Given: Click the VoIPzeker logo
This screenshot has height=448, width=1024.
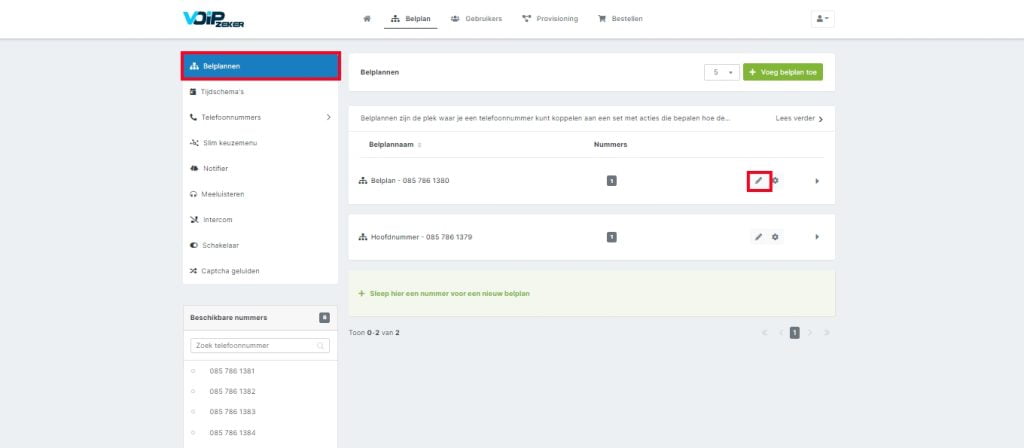Looking at the screenshot, I should click(x=214, y=19).
